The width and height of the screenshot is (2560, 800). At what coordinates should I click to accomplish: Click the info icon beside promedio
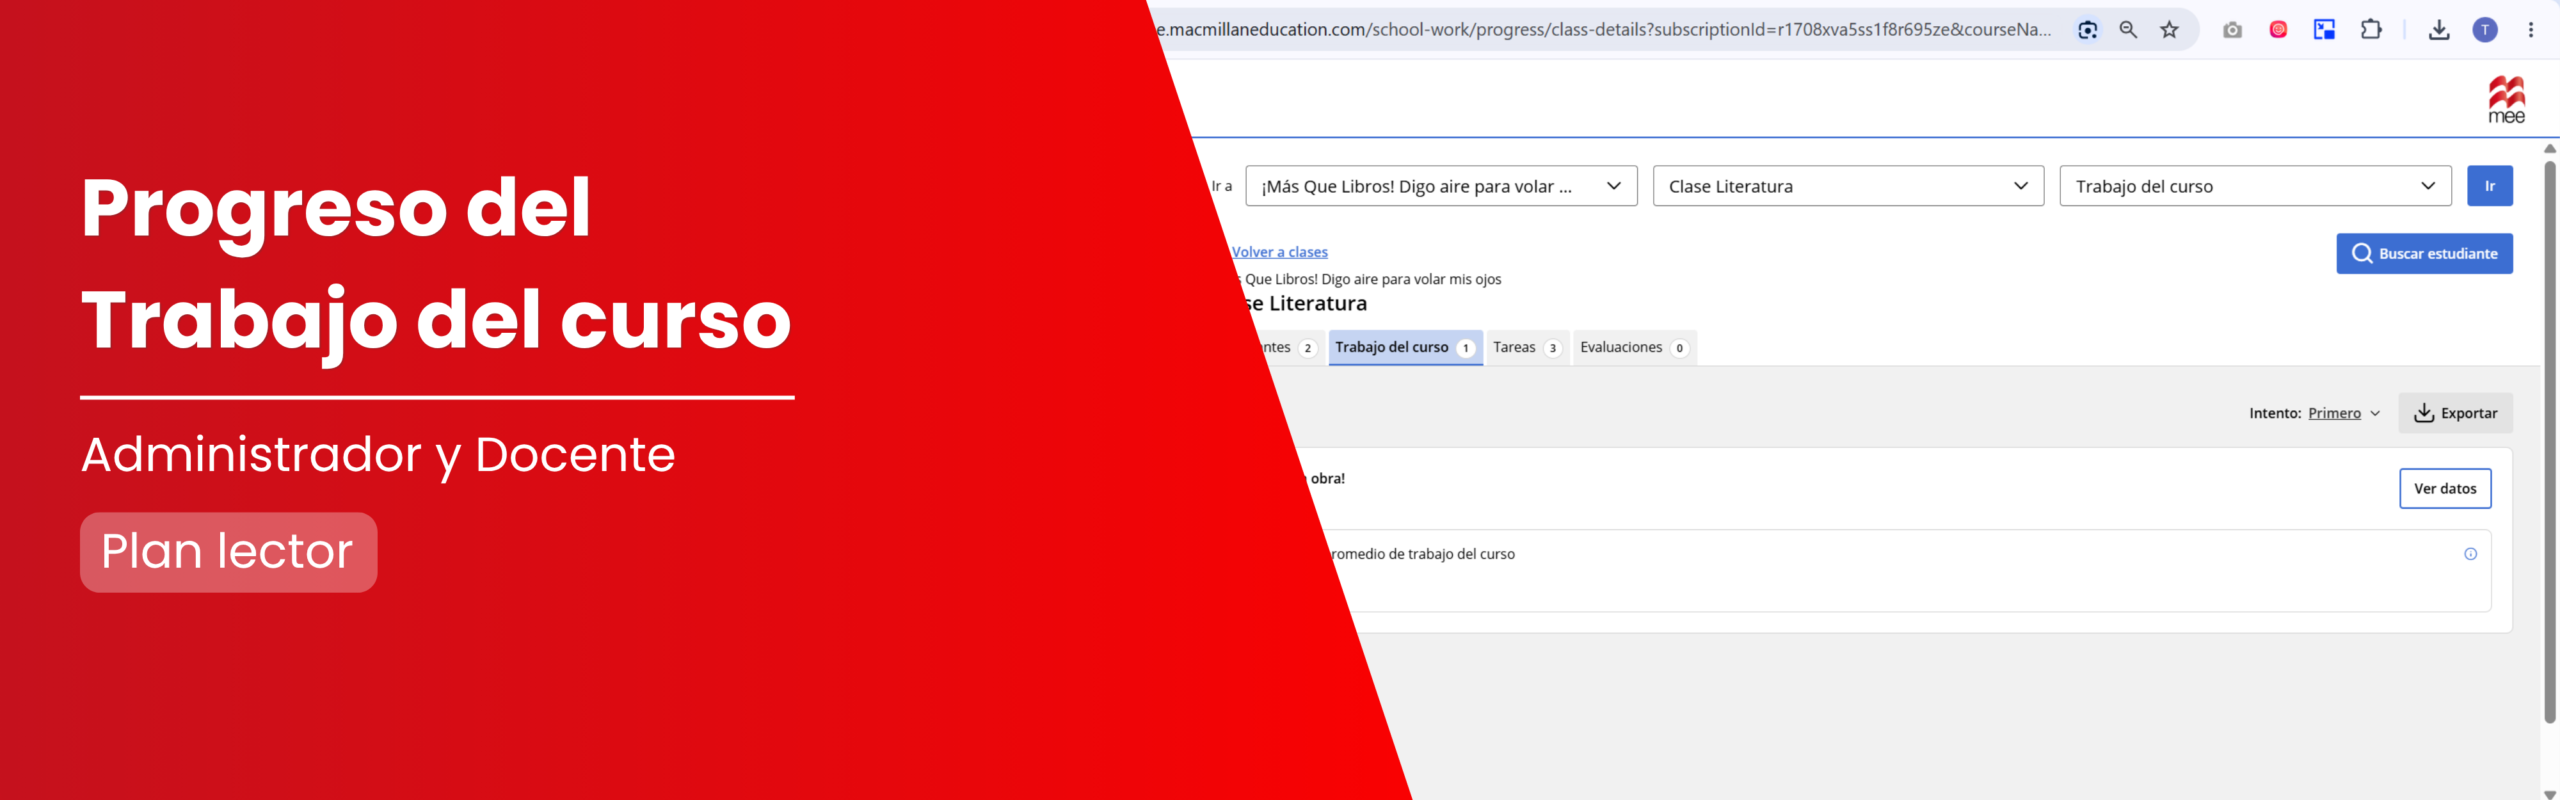(x=2470, y=554)
